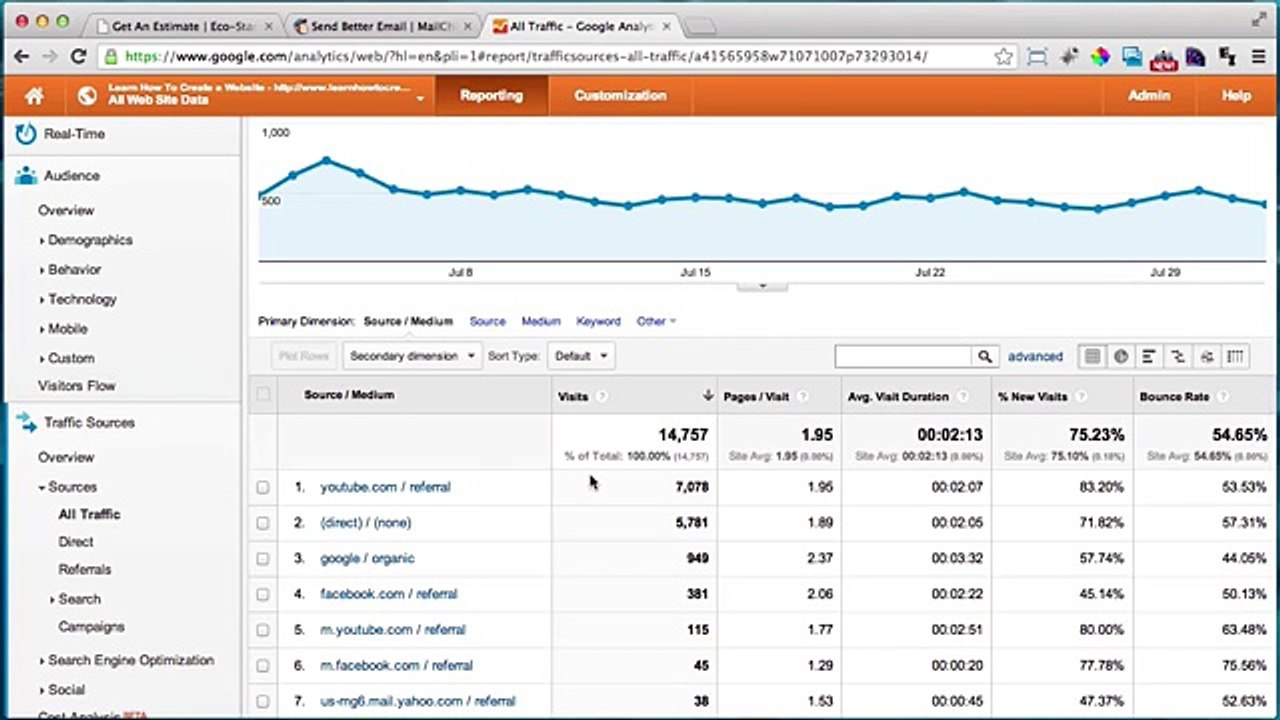This screenshot has height=720, width=1280.
Task: Click the help icon beside Pages / Visit
Action: pos(803,397)
